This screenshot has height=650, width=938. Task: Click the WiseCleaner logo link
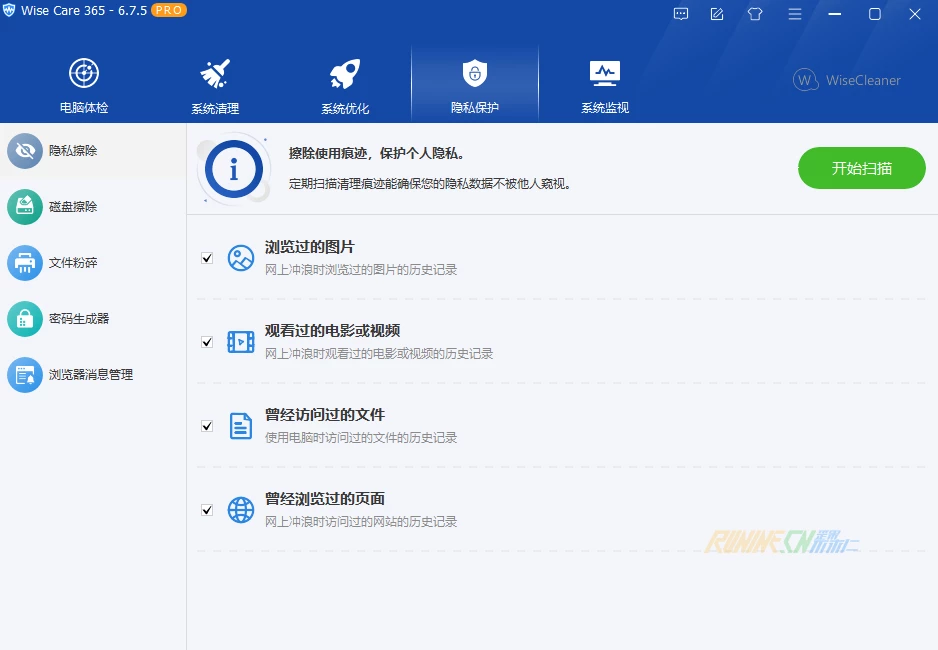847,80
